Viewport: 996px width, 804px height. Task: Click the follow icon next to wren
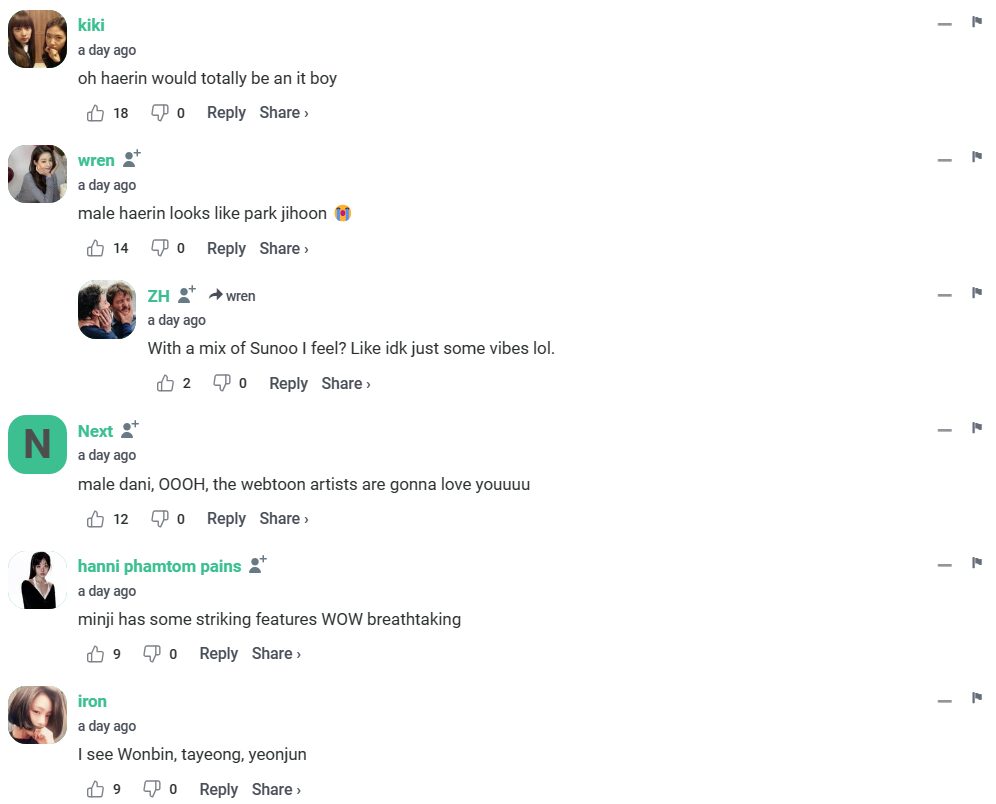(132, 160)
